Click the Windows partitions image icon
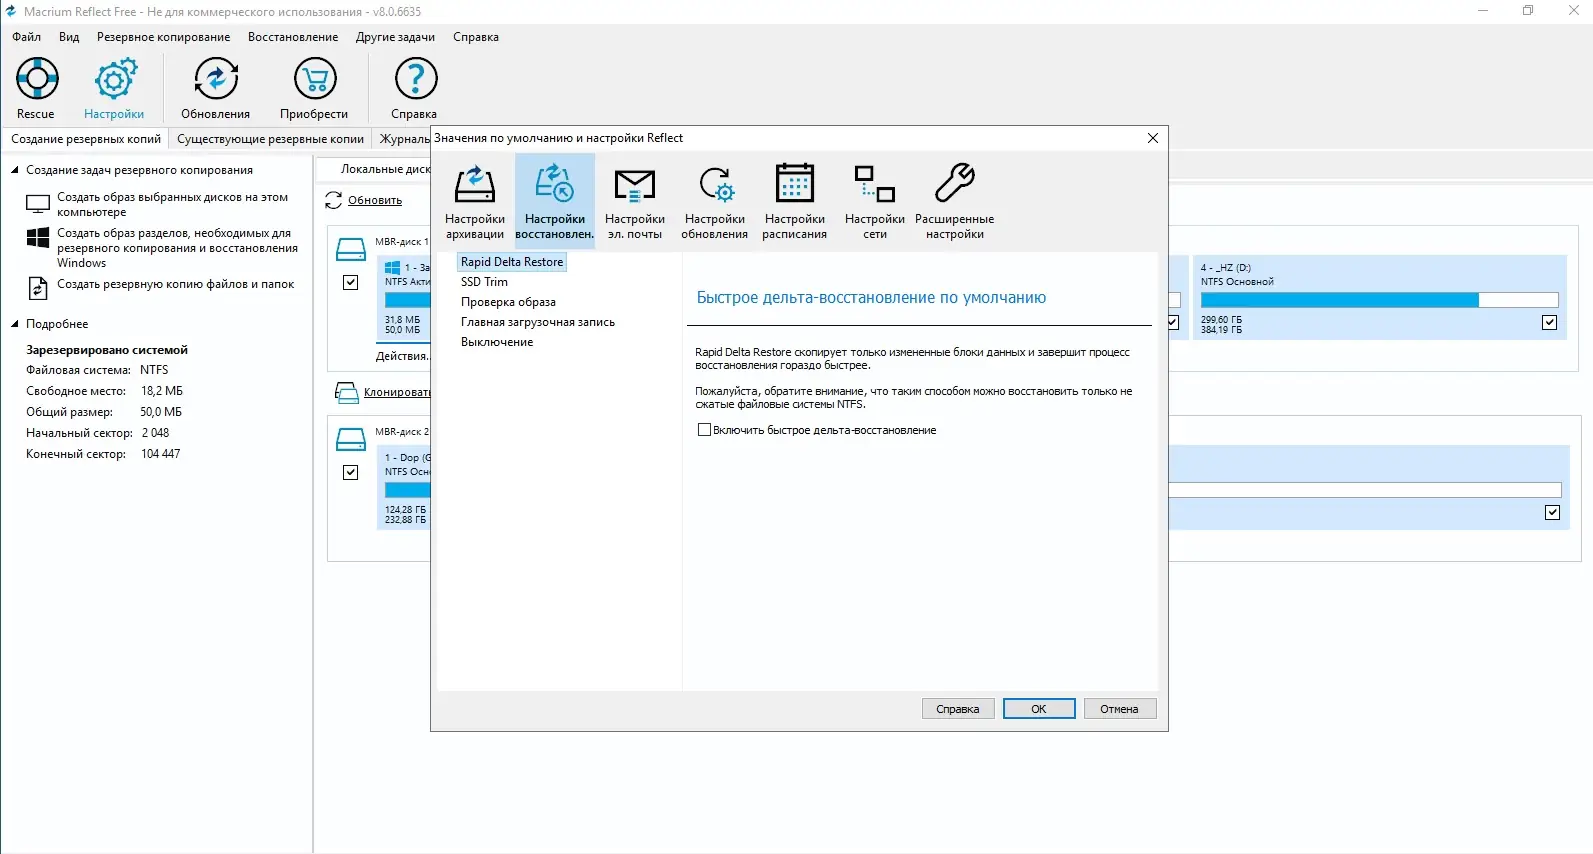Screen dimensions: 1593x854 coord(38,238)
